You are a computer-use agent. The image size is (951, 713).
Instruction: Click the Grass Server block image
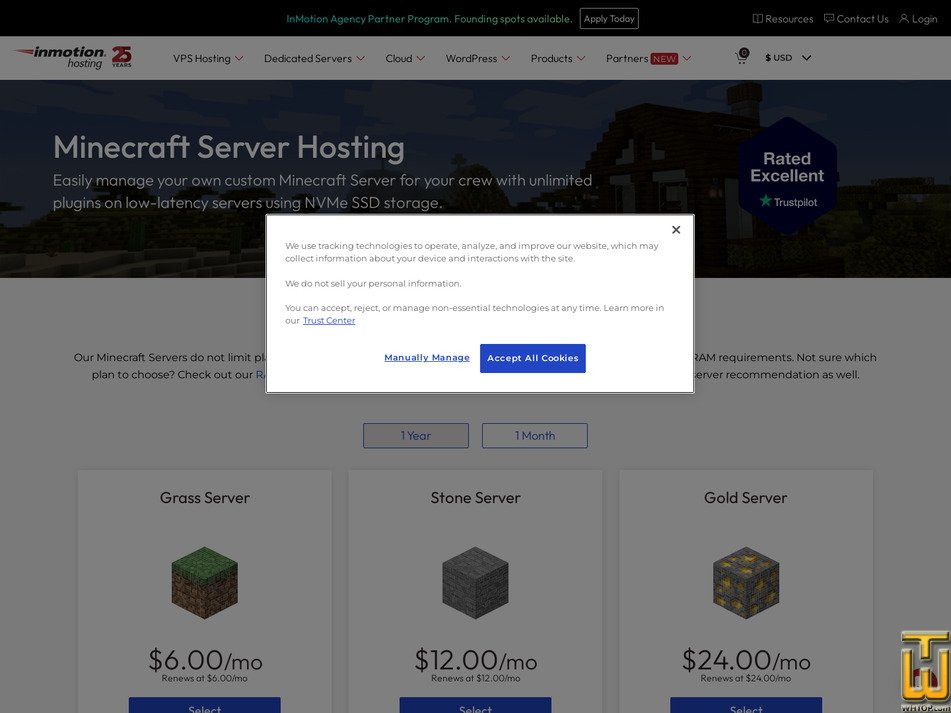(x=204, y=583)
